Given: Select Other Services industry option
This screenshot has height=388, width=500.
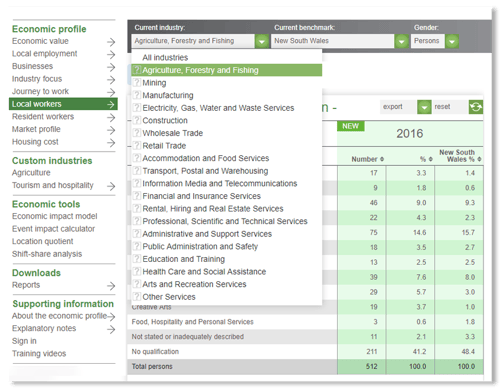Looking at the screenshot, I should (x=169, y=297).
